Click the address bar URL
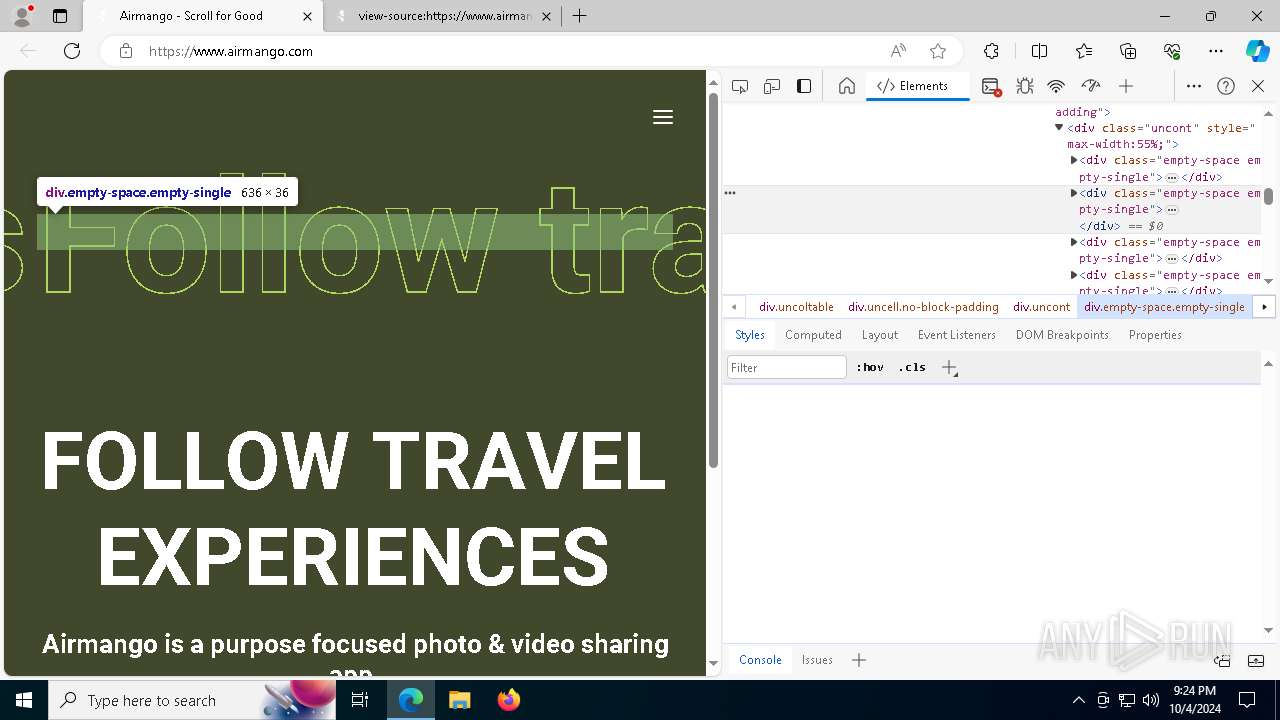 tap(231, 51)
